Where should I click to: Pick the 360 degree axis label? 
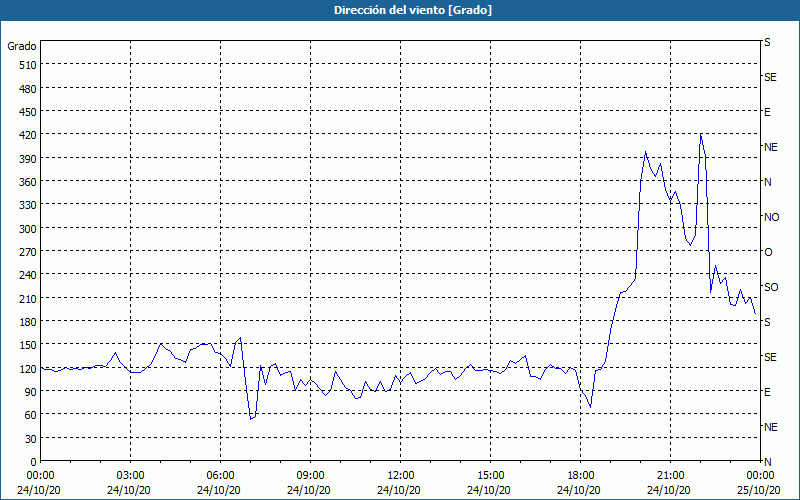coord(28,182)
